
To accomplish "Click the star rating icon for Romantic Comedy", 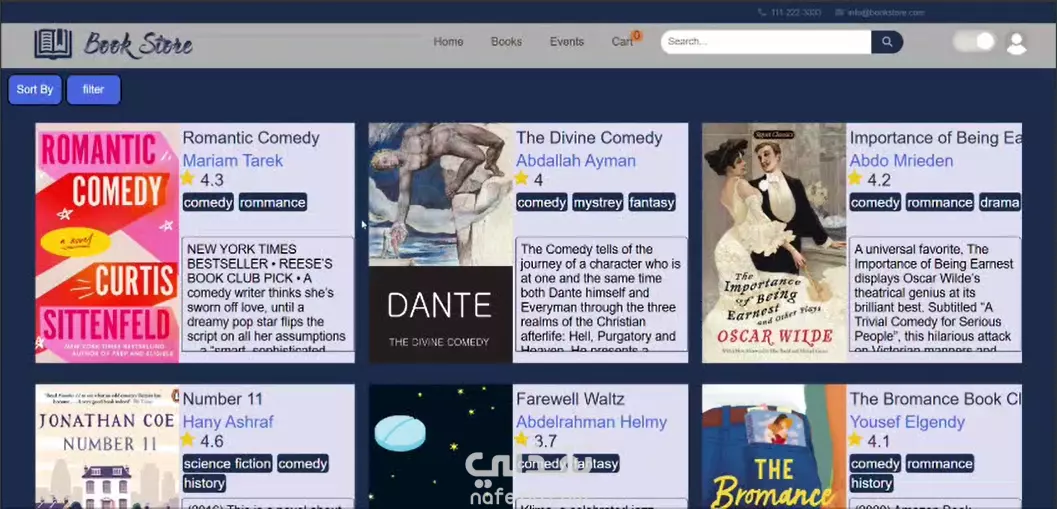I will click(x=187, y=178).
